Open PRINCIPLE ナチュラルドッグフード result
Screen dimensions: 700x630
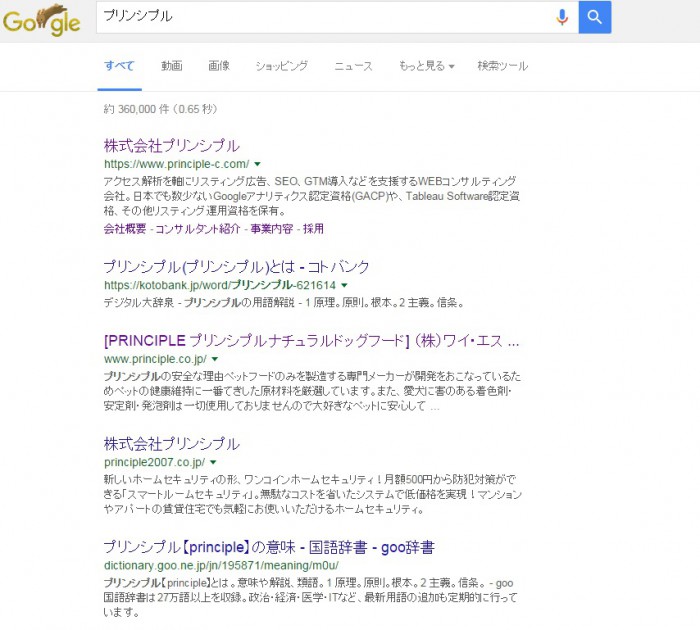[311, 341]
